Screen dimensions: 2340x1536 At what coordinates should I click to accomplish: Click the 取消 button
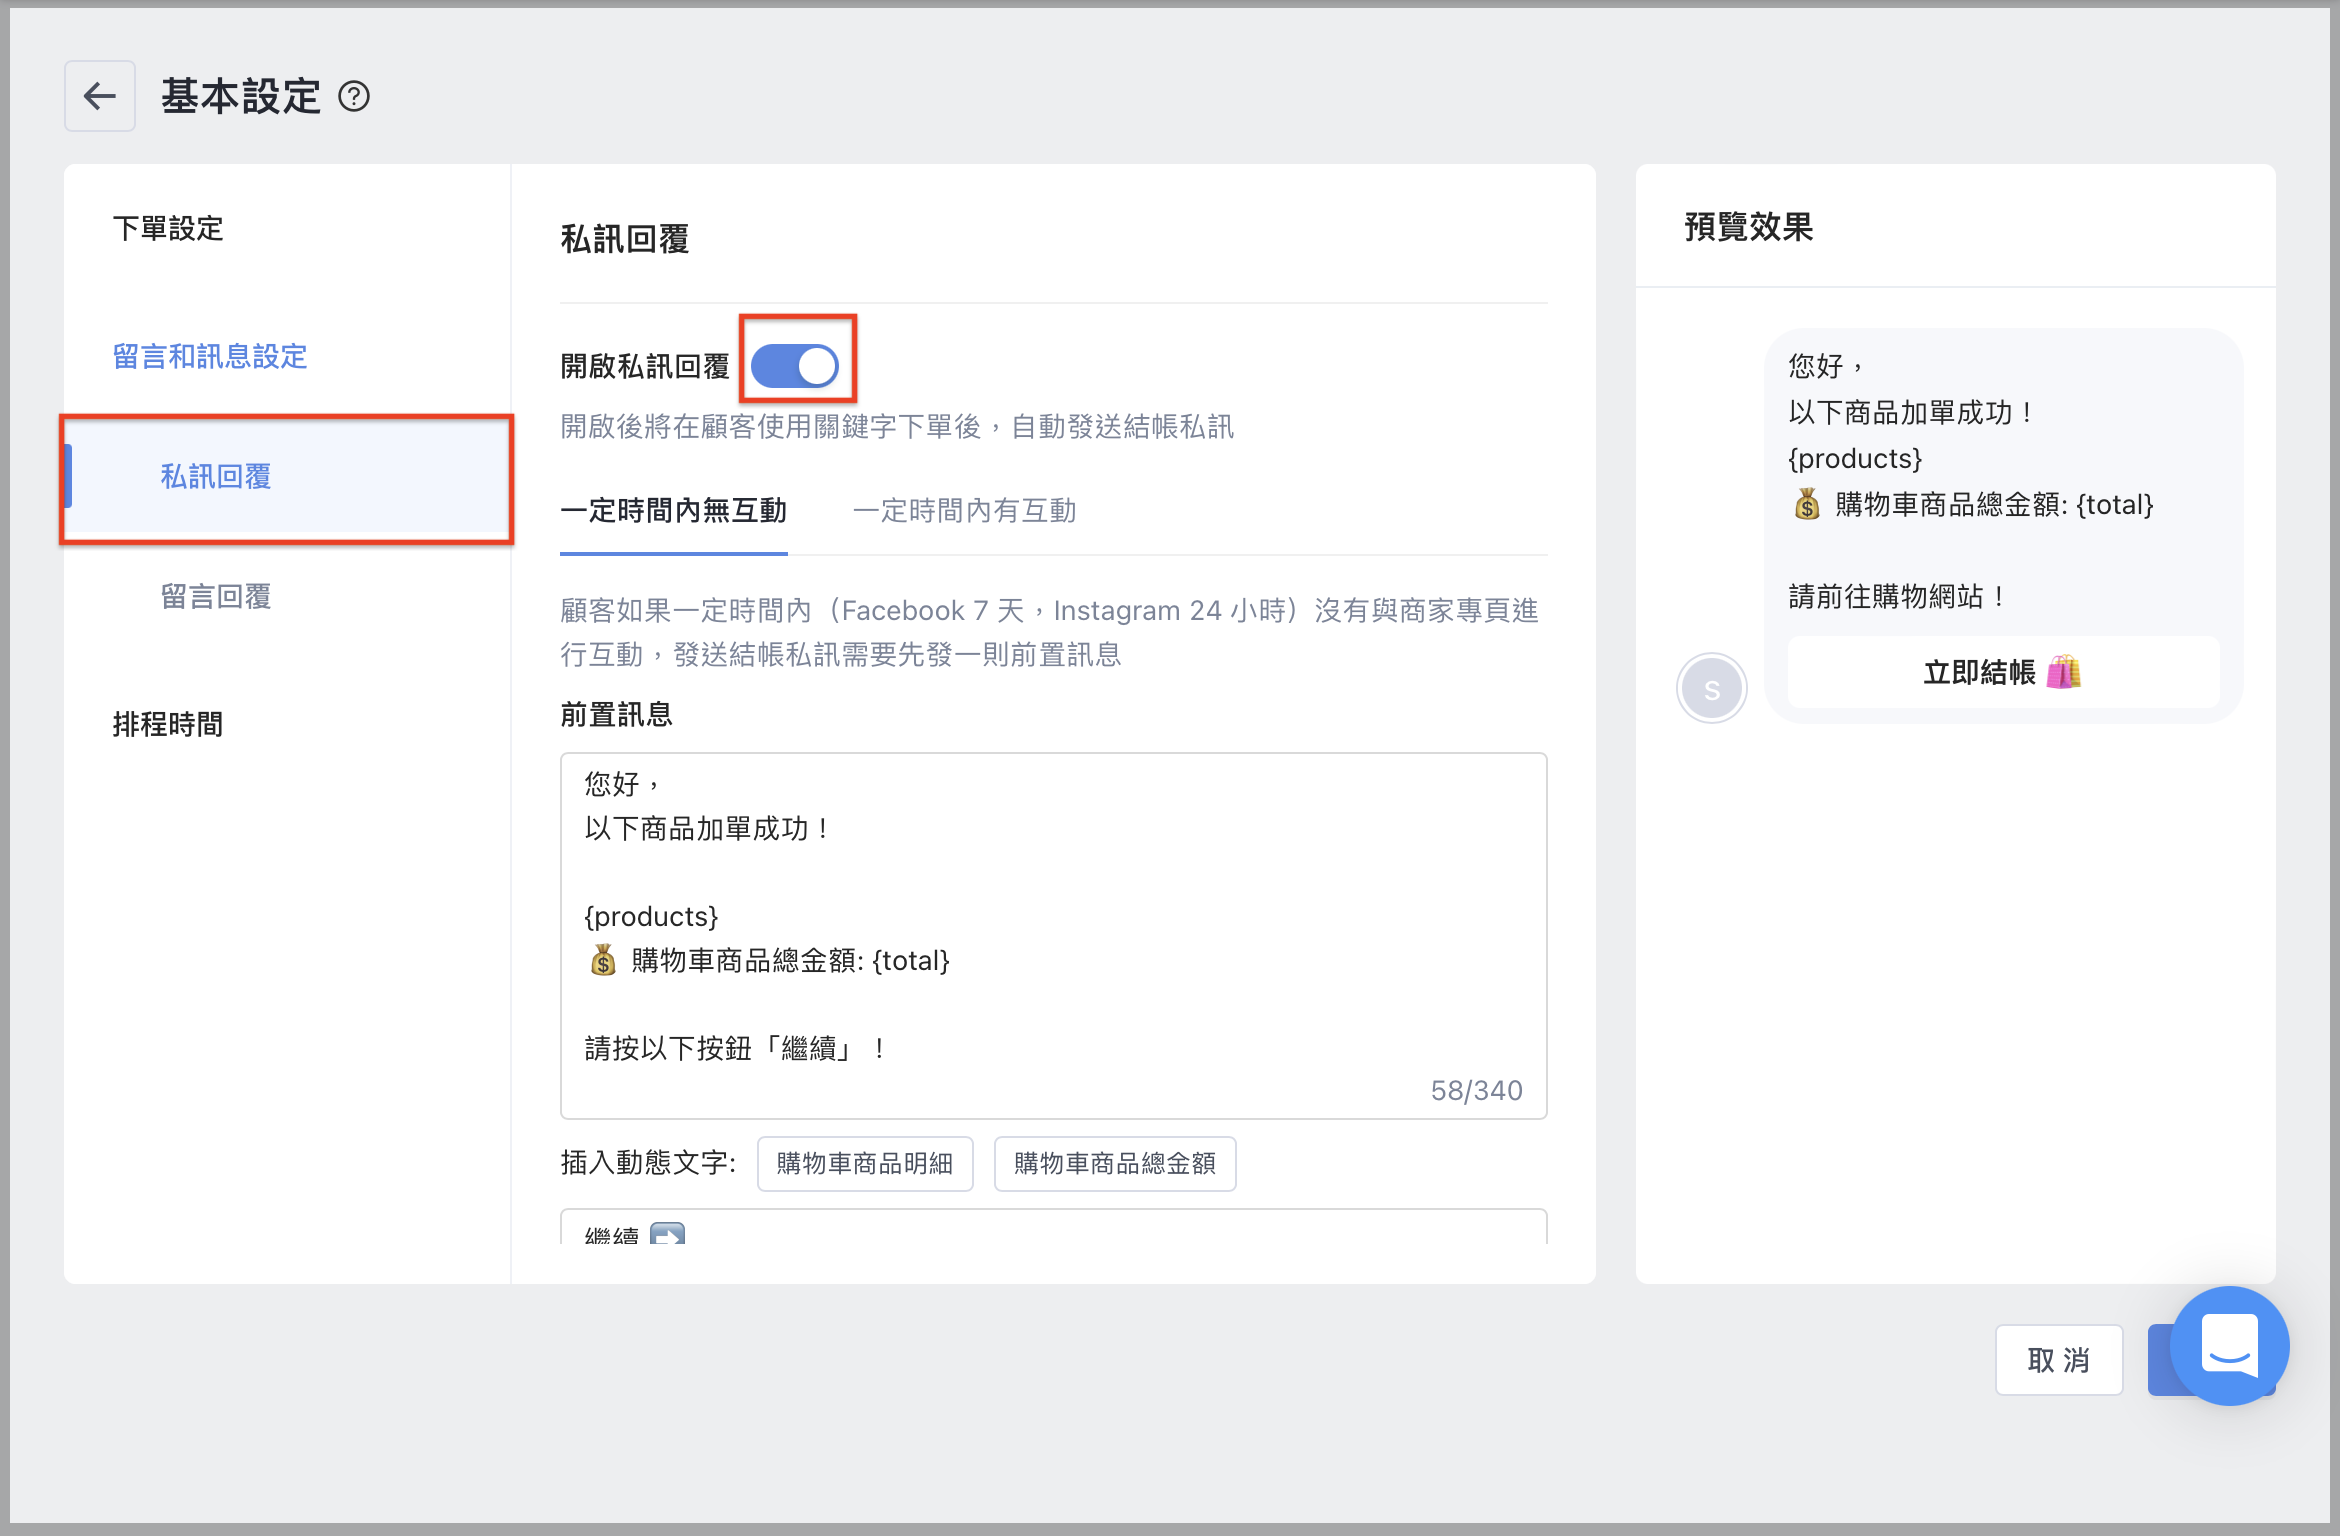[2058, 1360]
